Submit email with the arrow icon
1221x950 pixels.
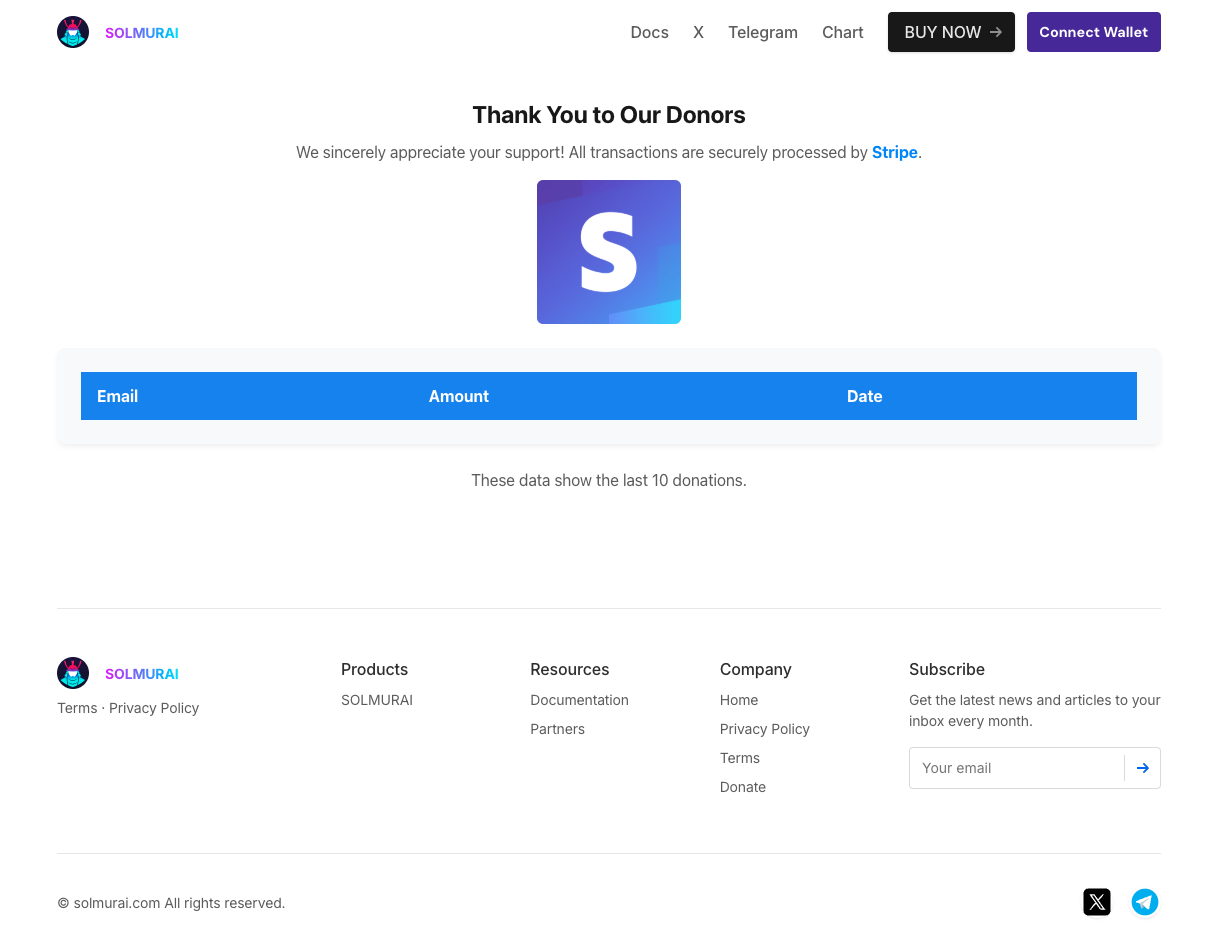click(1142, 768)
